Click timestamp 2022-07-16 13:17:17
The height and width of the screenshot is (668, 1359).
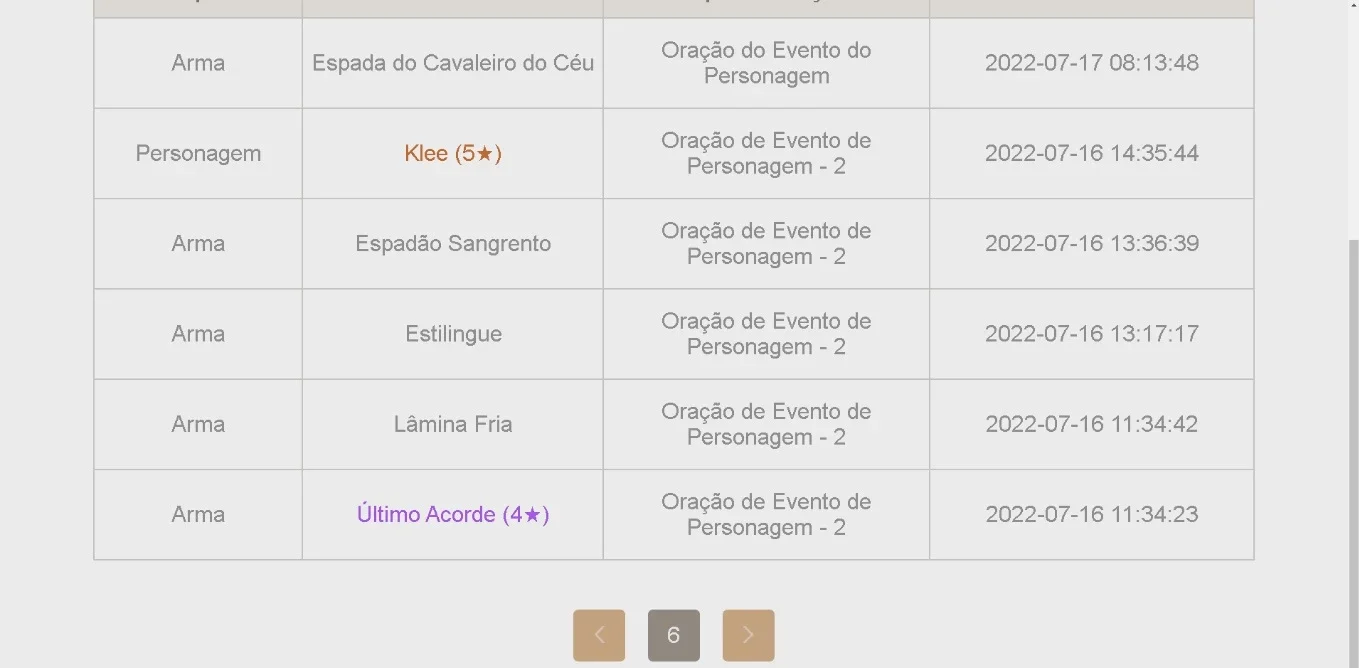1091,334
